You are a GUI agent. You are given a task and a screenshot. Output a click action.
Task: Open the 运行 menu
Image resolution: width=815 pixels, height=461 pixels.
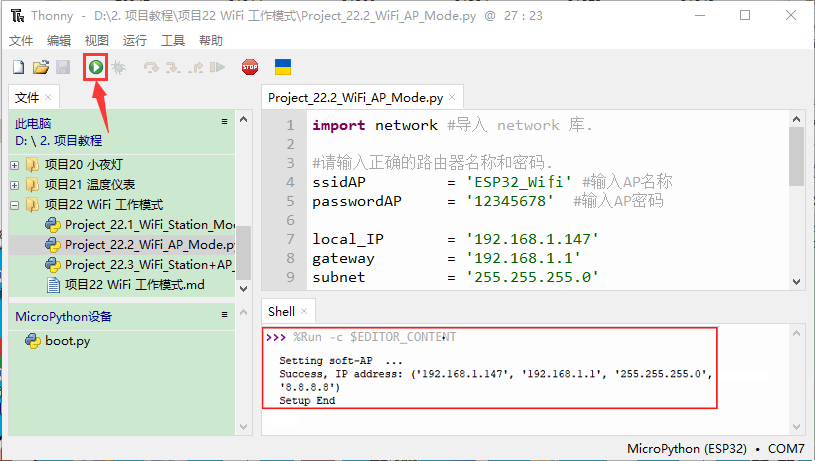(135, 40)
